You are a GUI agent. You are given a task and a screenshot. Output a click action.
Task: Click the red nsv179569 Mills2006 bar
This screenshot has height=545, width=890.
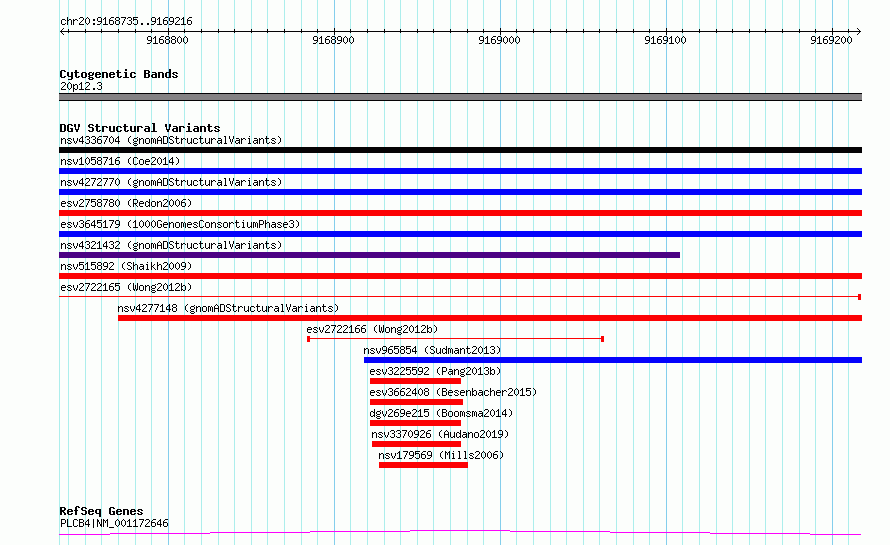pyautogui.click(x=423, y=465)
